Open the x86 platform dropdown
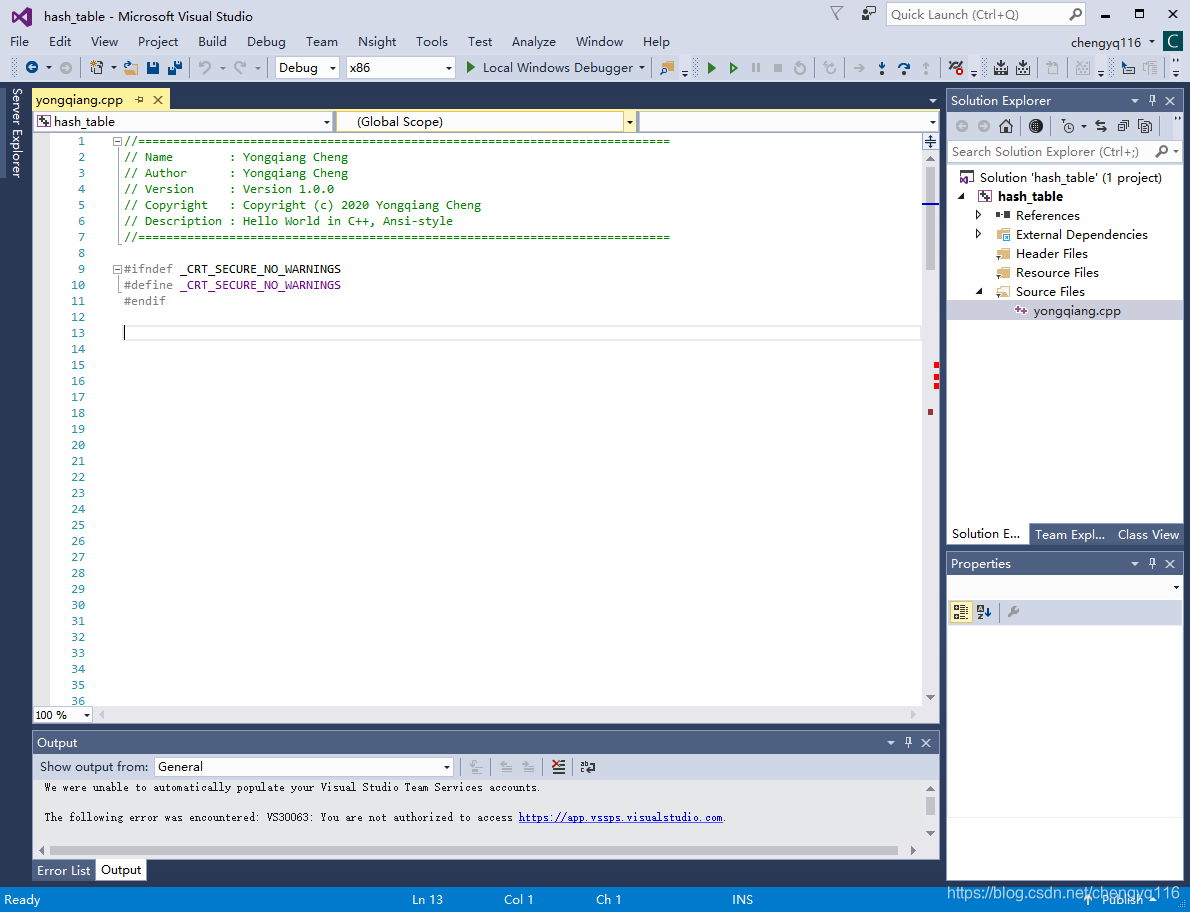Viewport: 1190px width, 912px height. [x=400, y=68]
